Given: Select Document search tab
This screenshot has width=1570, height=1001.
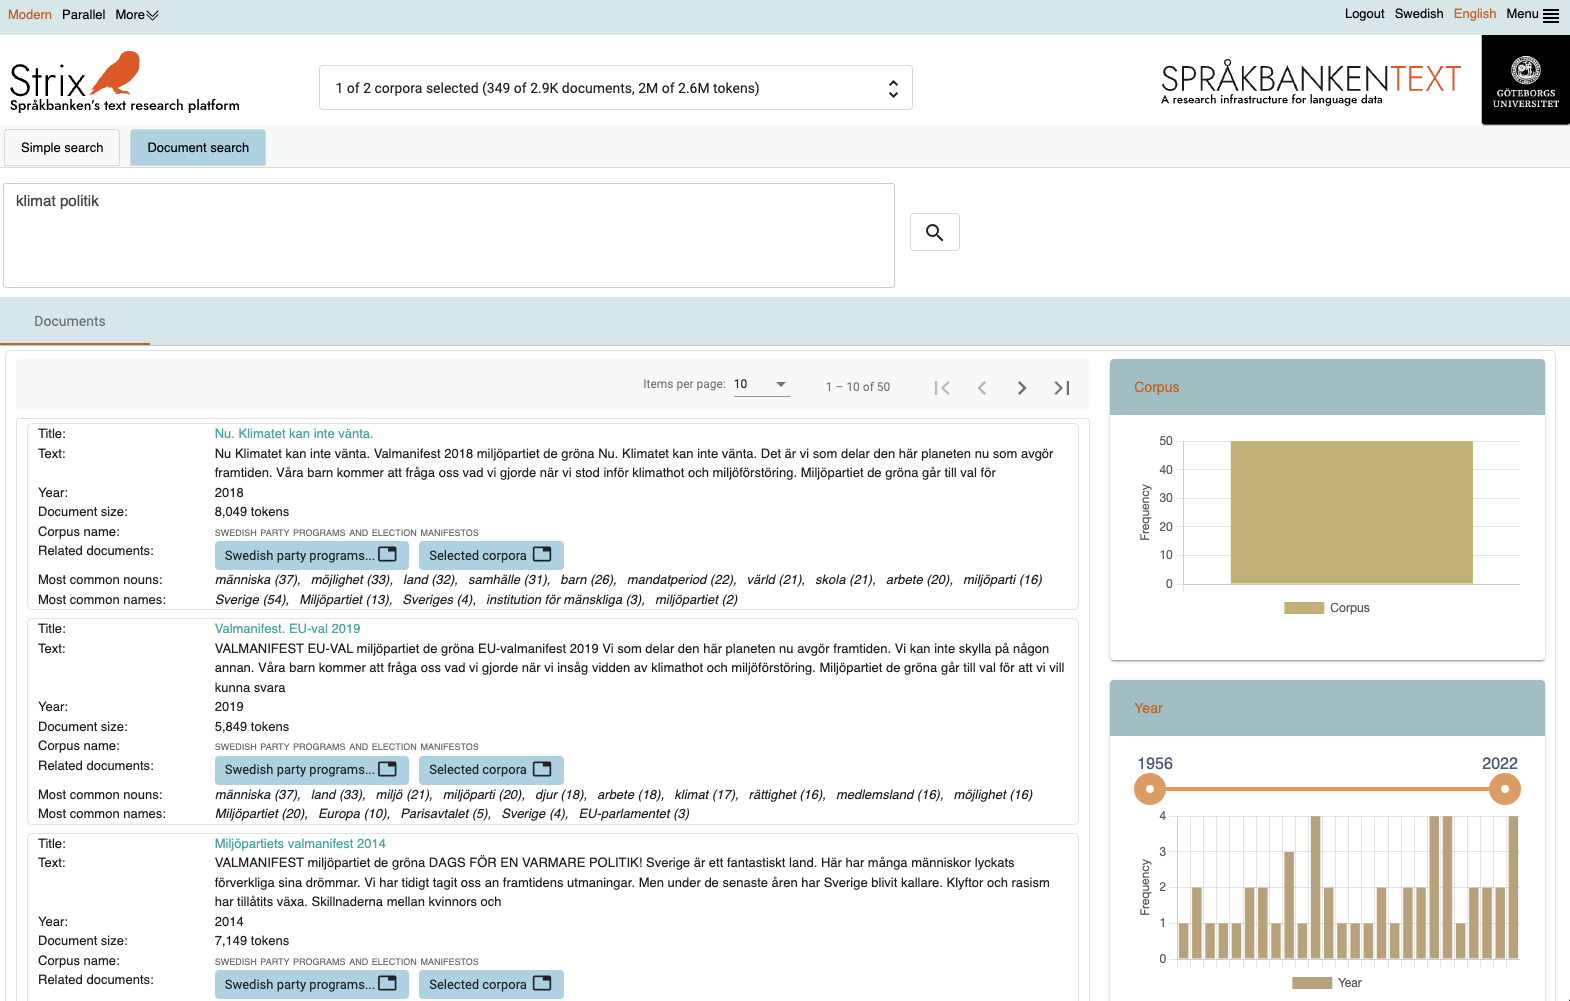Looking at the screenshot, I should tap(198, 148).
